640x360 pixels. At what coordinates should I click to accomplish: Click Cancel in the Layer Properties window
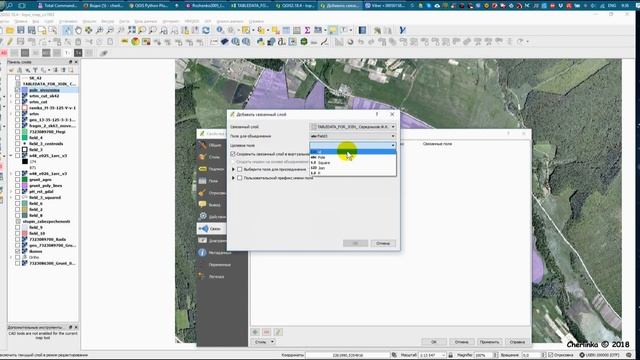click(462, 342)
